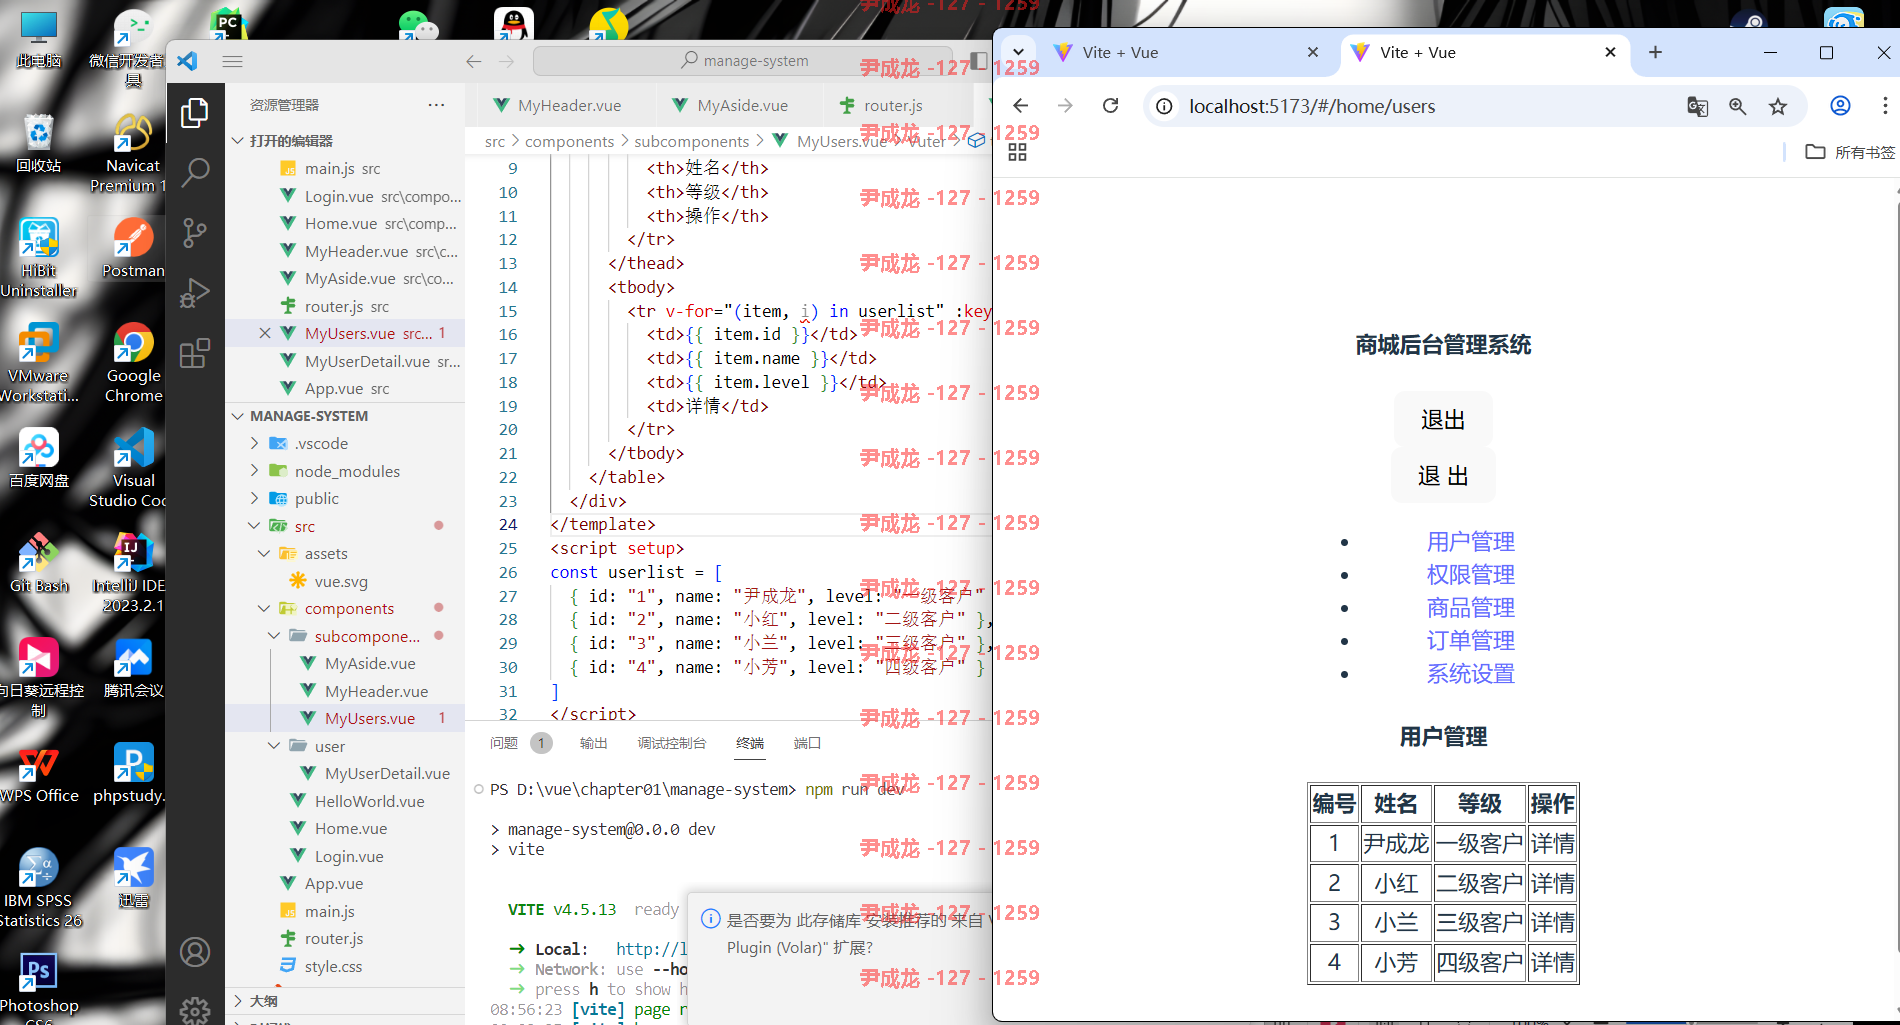Open the translate page icon in address bar
This screenshot has width=1900, height=1025.
(x=1697, y=106)
